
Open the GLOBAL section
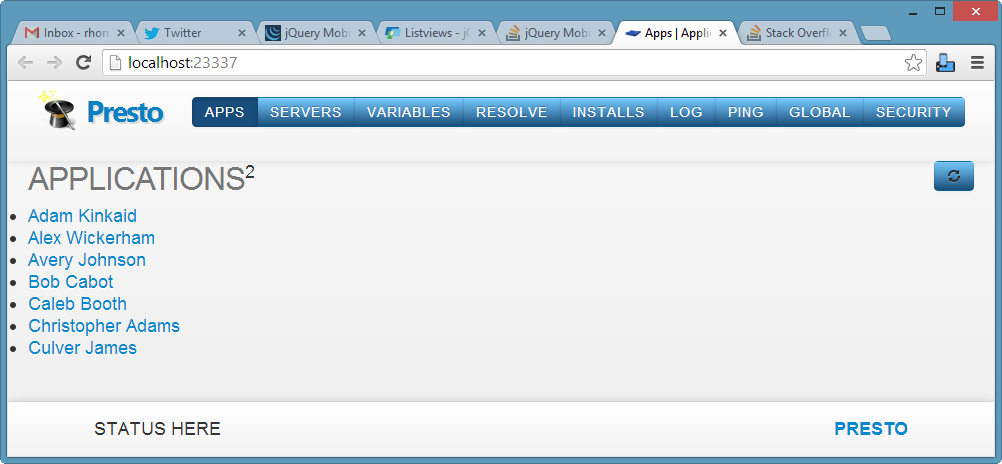click(x=819, y=112)
